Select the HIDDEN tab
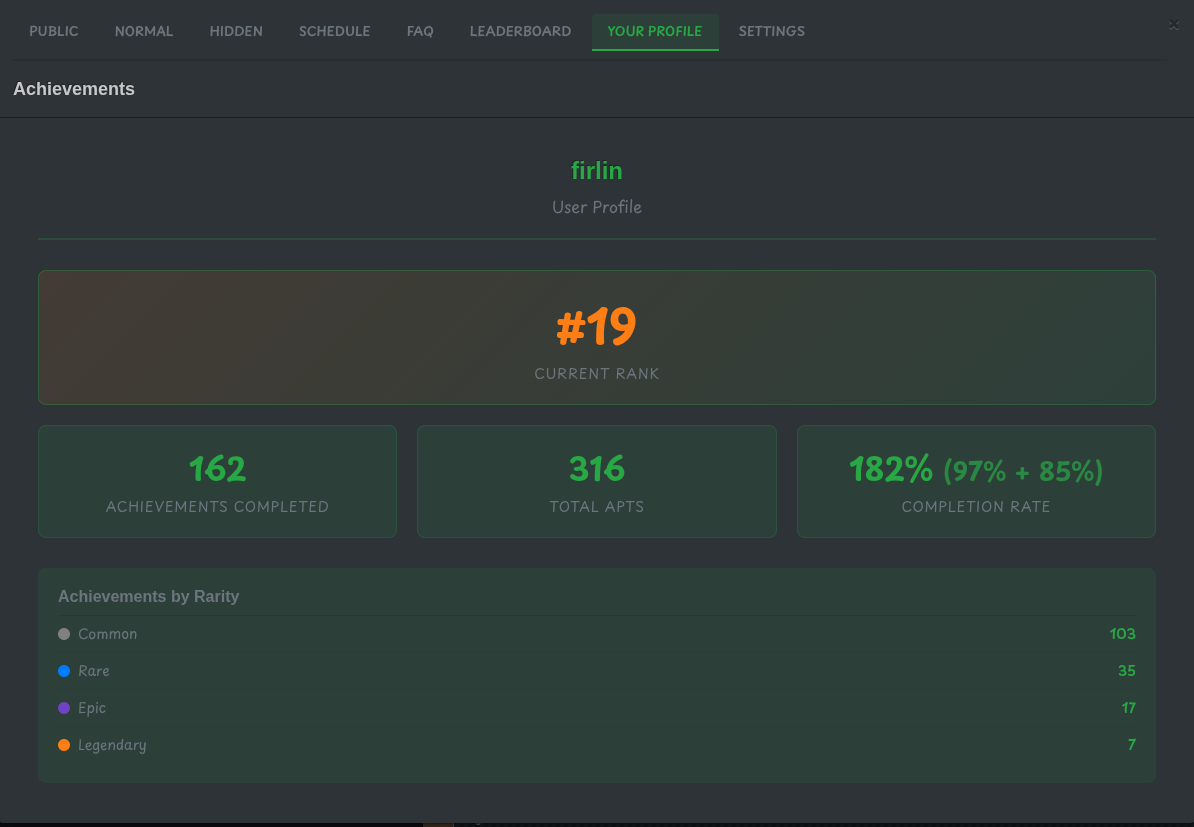 pyautogui.click(x=235, y=31)
